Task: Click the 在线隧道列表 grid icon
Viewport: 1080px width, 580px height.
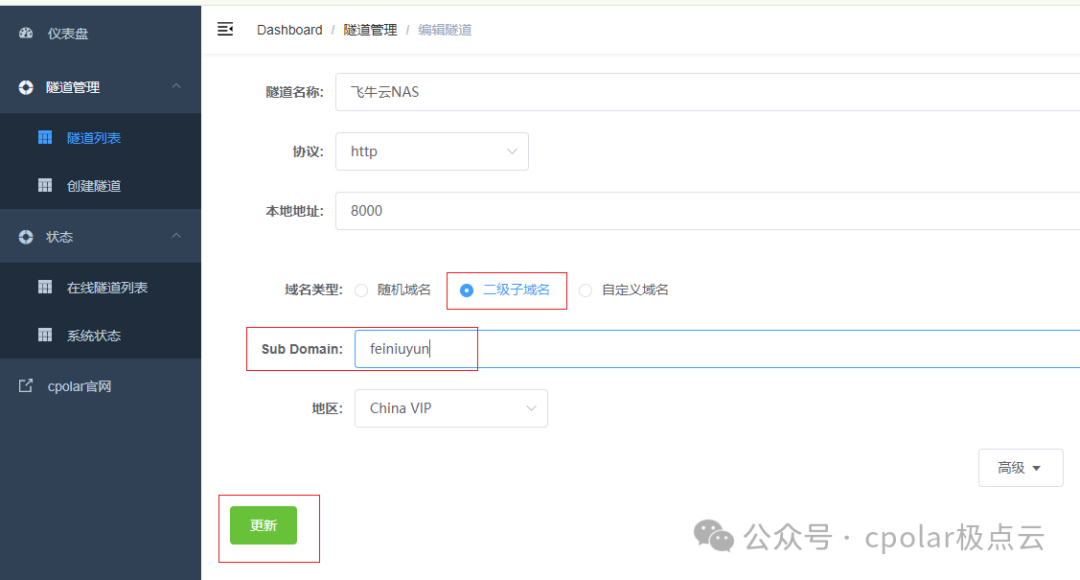Action: [x=45, y=287]
